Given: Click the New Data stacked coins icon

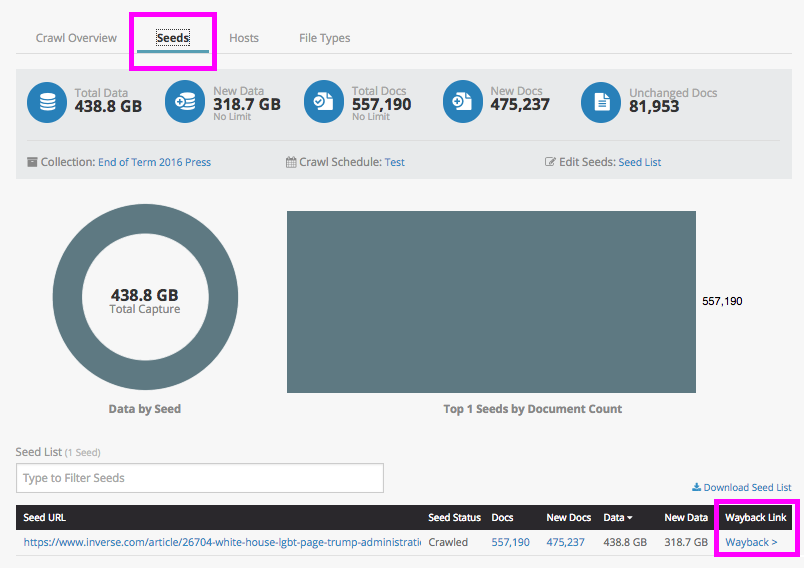Looking at the screenshot, I should (185, 102).
